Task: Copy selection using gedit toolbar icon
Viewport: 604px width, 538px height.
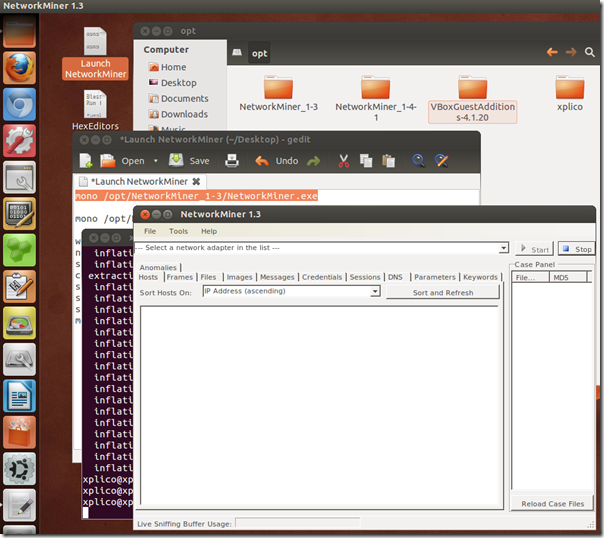Action: point(366,161)
